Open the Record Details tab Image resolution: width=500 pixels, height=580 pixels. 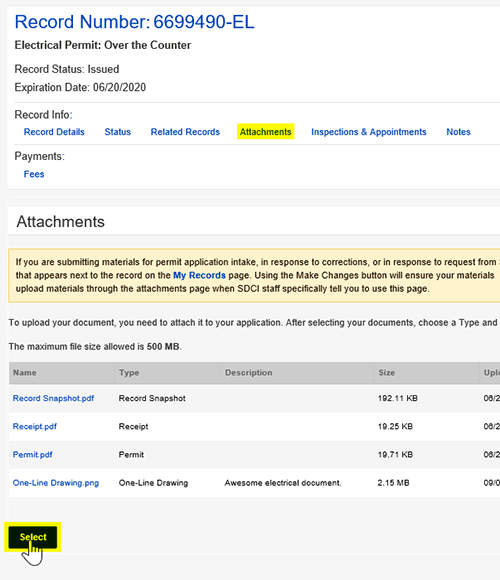click(54, 132)
